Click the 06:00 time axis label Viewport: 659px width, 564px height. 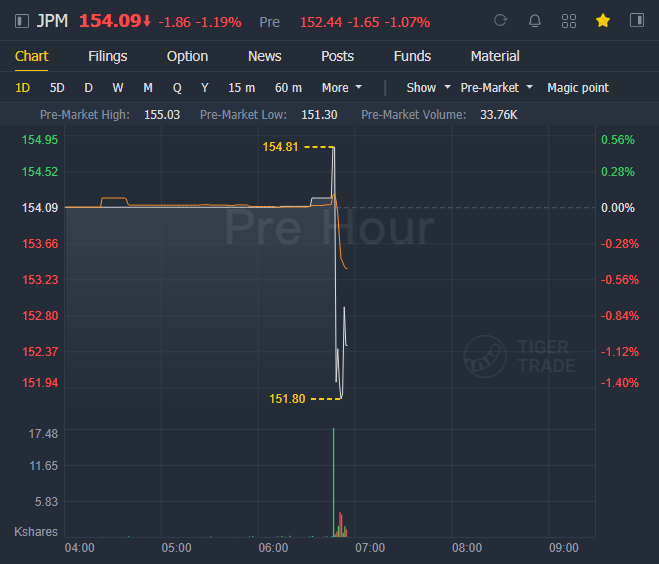click(273, 548)
